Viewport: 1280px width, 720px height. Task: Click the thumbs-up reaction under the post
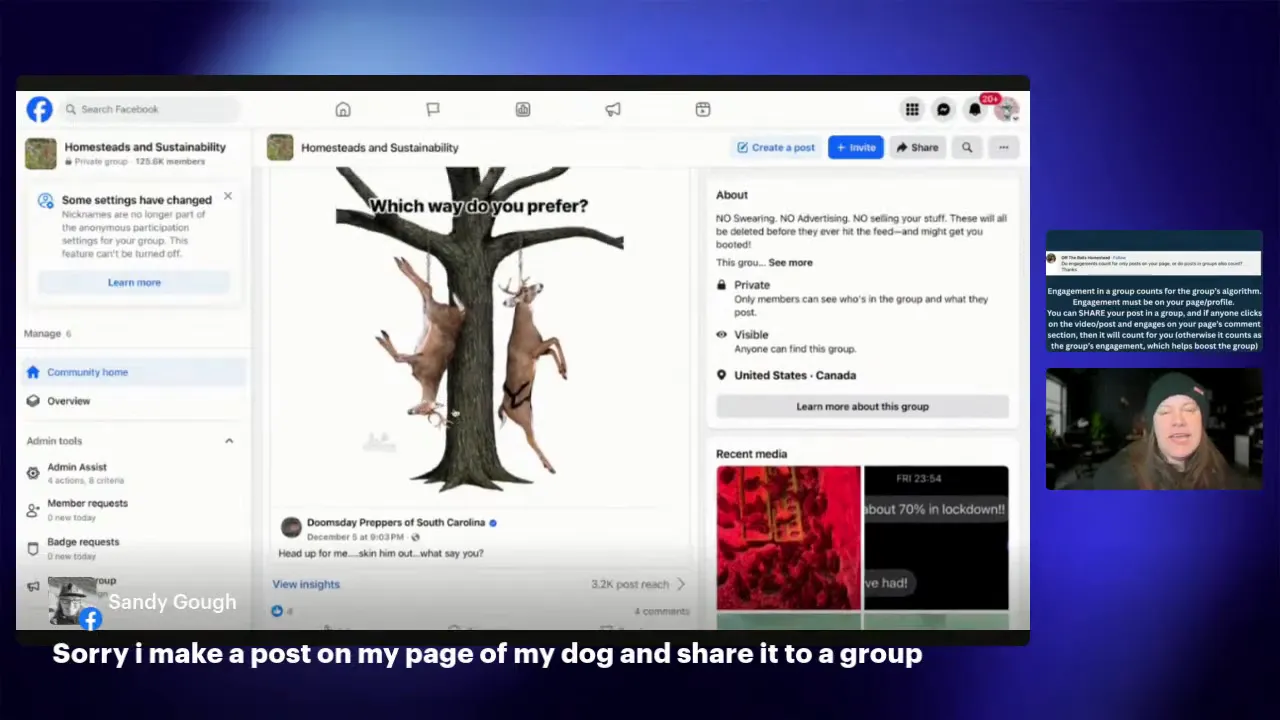(277, 611)
